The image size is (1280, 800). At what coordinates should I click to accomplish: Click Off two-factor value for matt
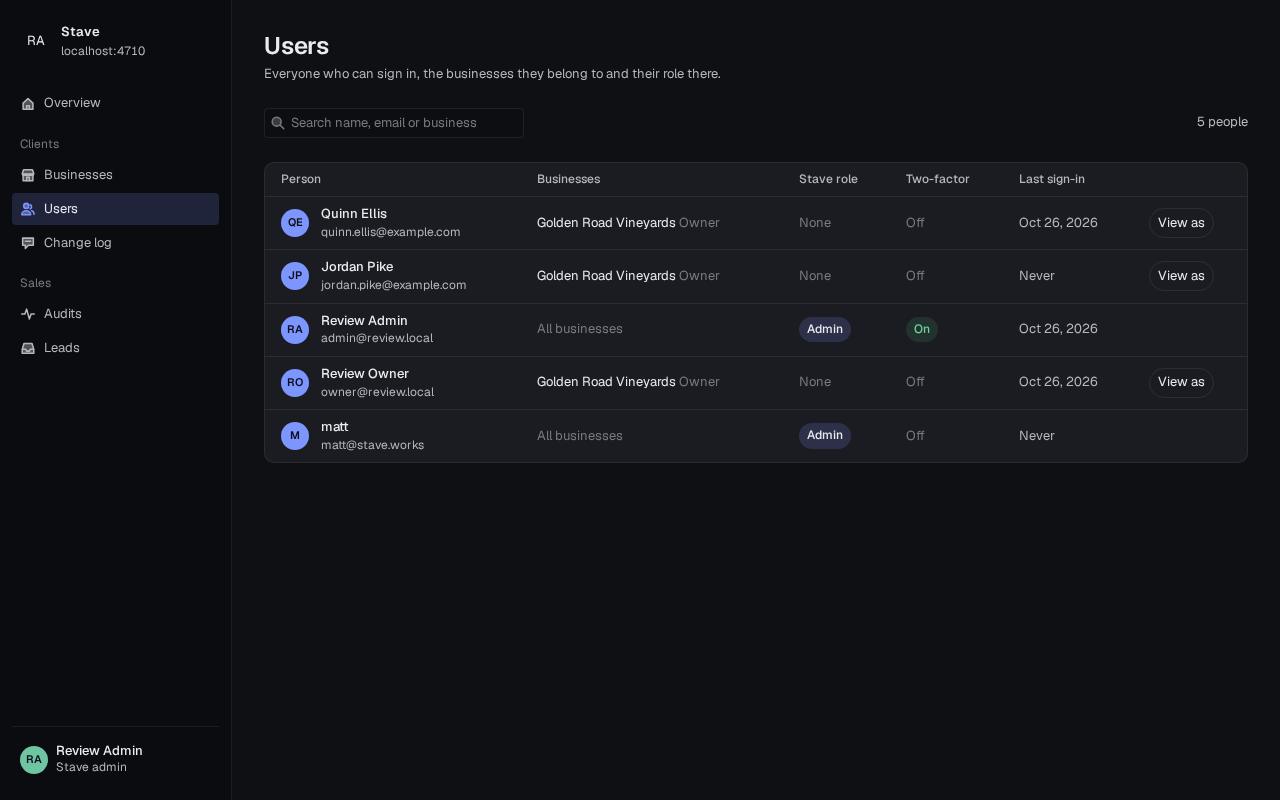point(915,436)
